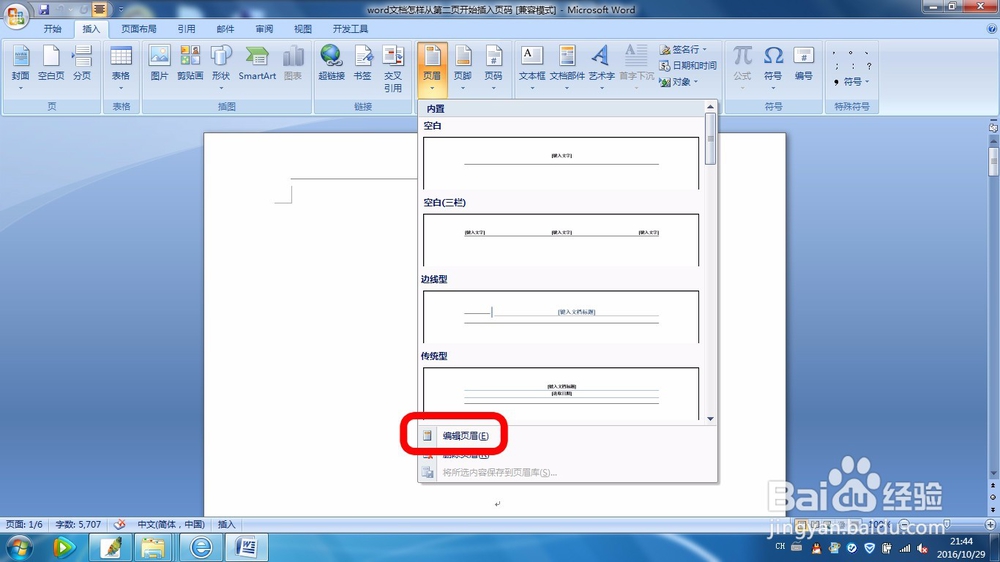Open the Omega symbol (符号) menu
The height and width of the screenshot is (562, 1000).
pyautogui.click(x=773, y=68)
